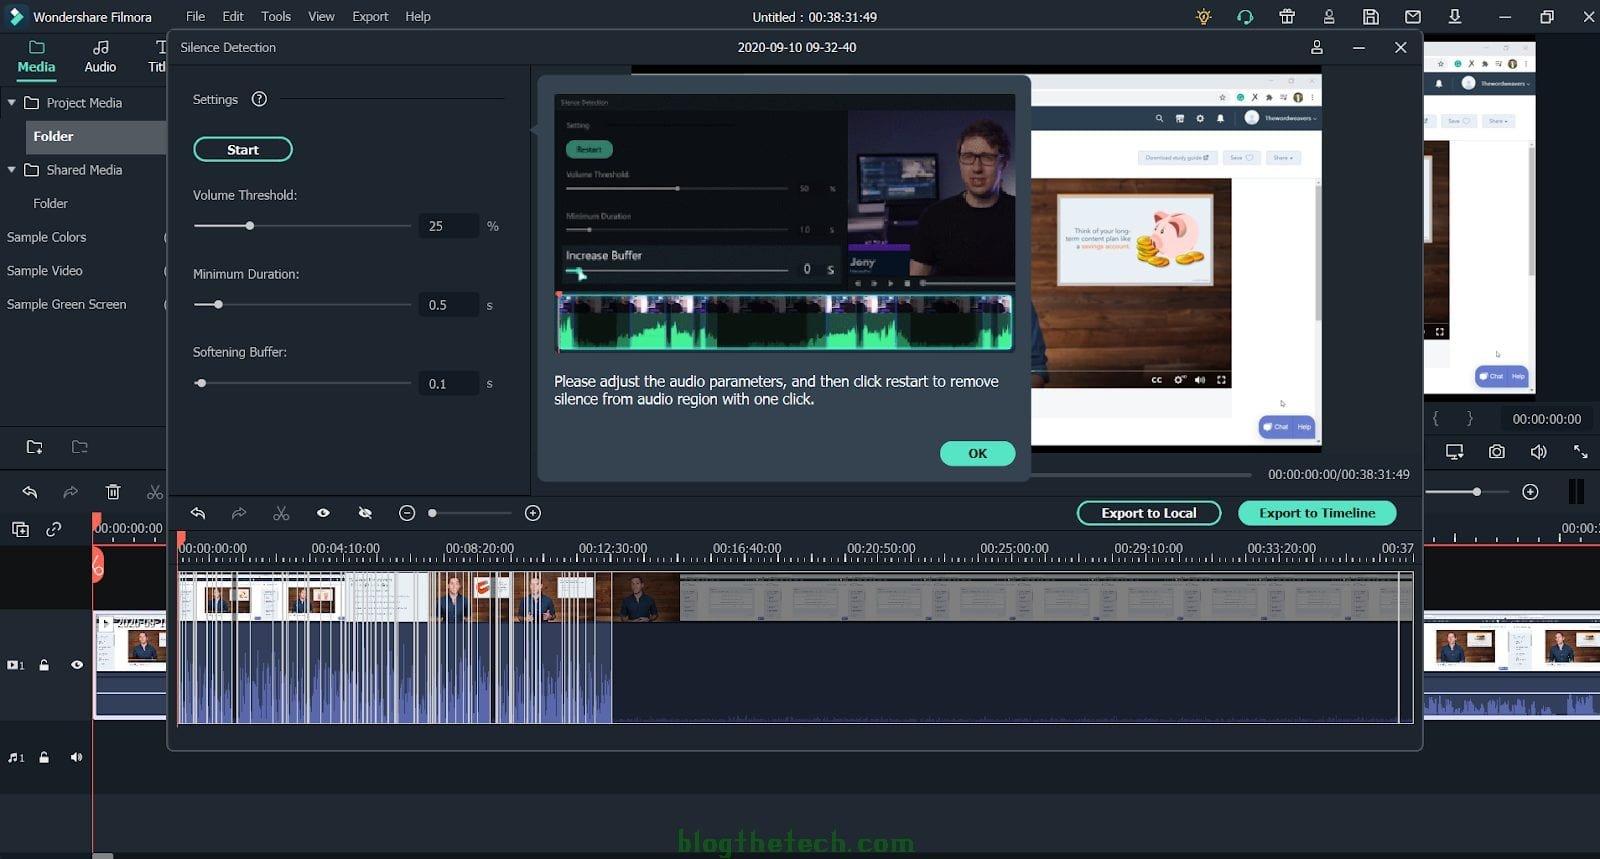Screen dimensions: 1600x859
Task: Show silent segments with eye icon
Action: (323, 513)
